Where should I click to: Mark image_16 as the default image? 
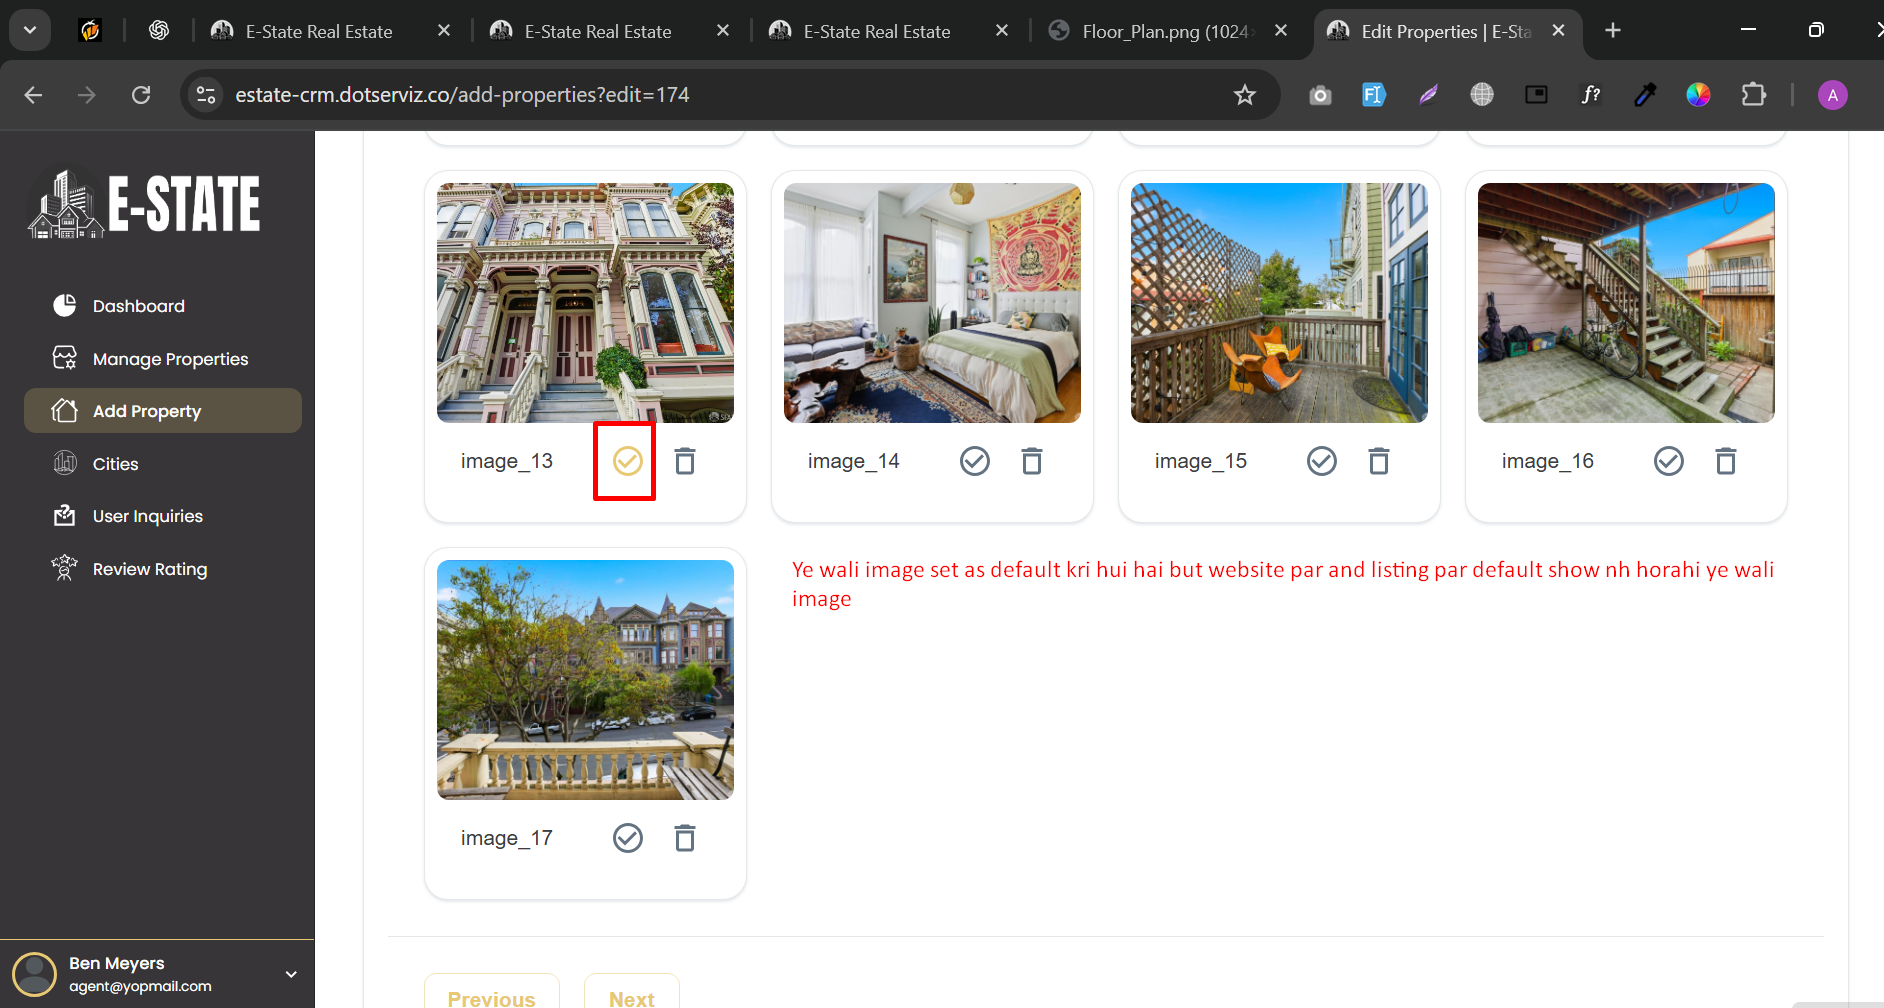pyautogui.click(x=1669, y=461)
